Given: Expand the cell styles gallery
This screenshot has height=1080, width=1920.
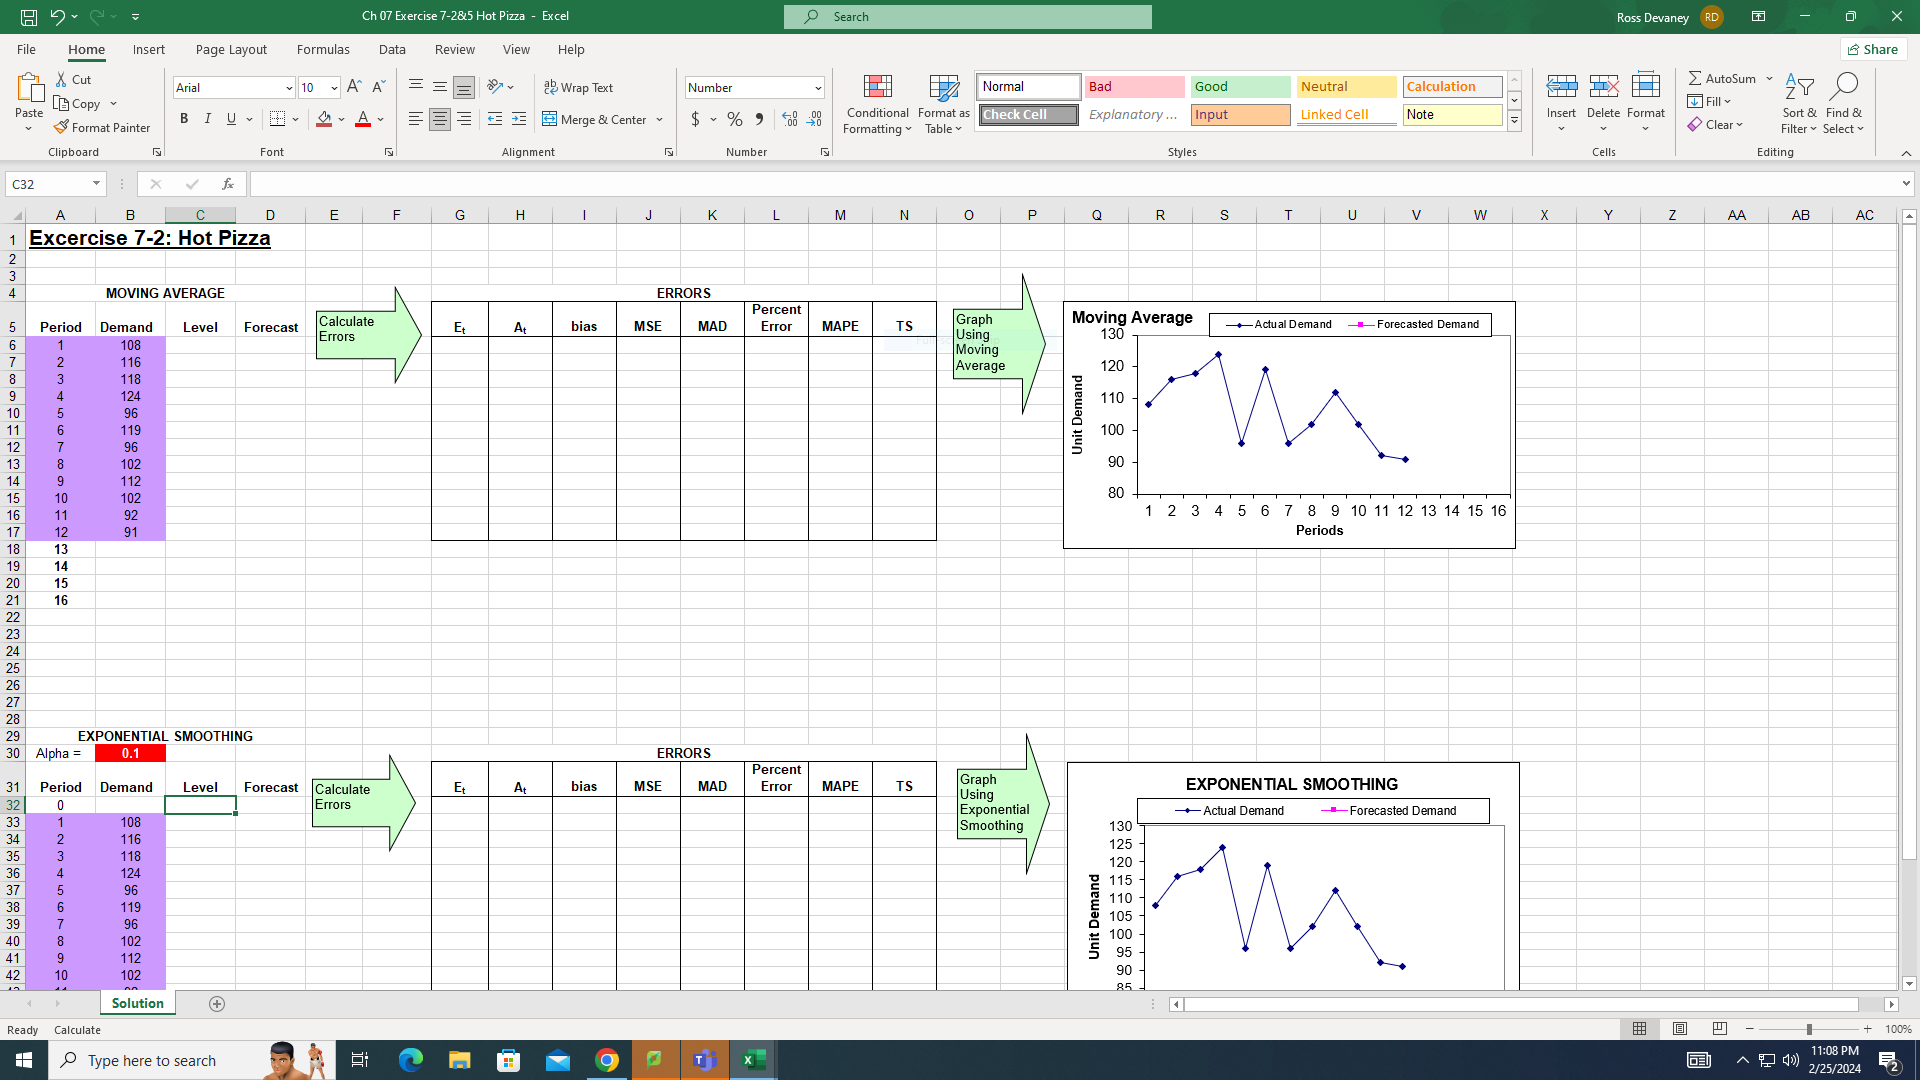Looking at the screenshot, I should (x=1513, y=121).
